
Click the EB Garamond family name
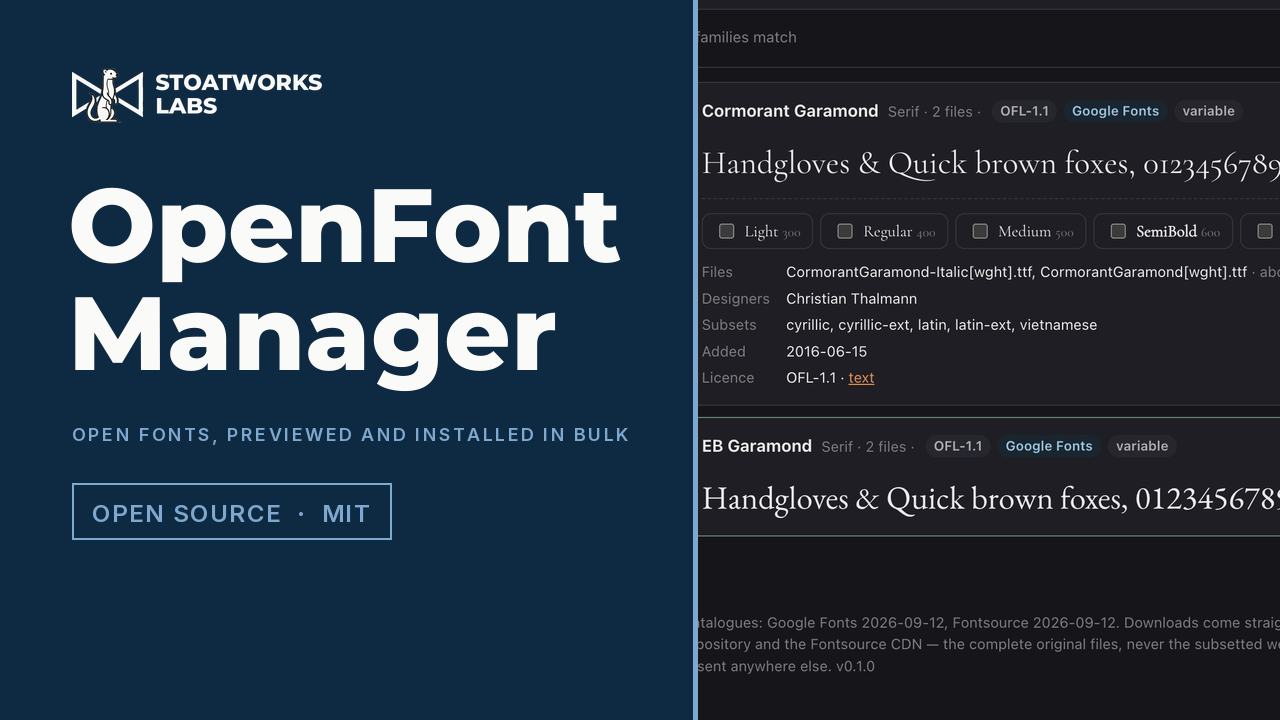[x=757, y=446]
